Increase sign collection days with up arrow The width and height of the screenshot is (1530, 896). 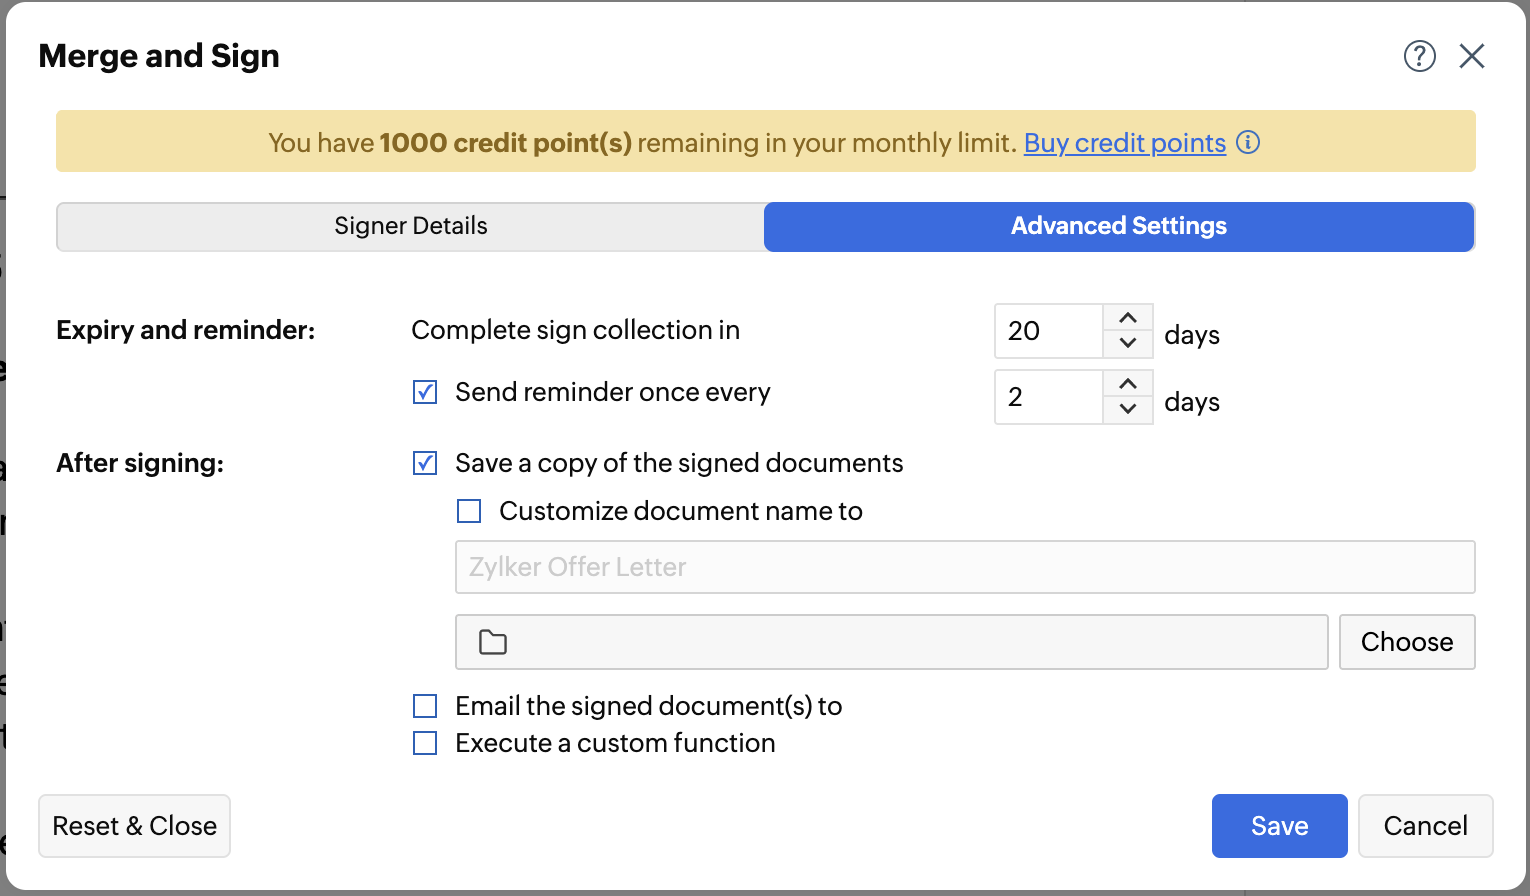1128,318
